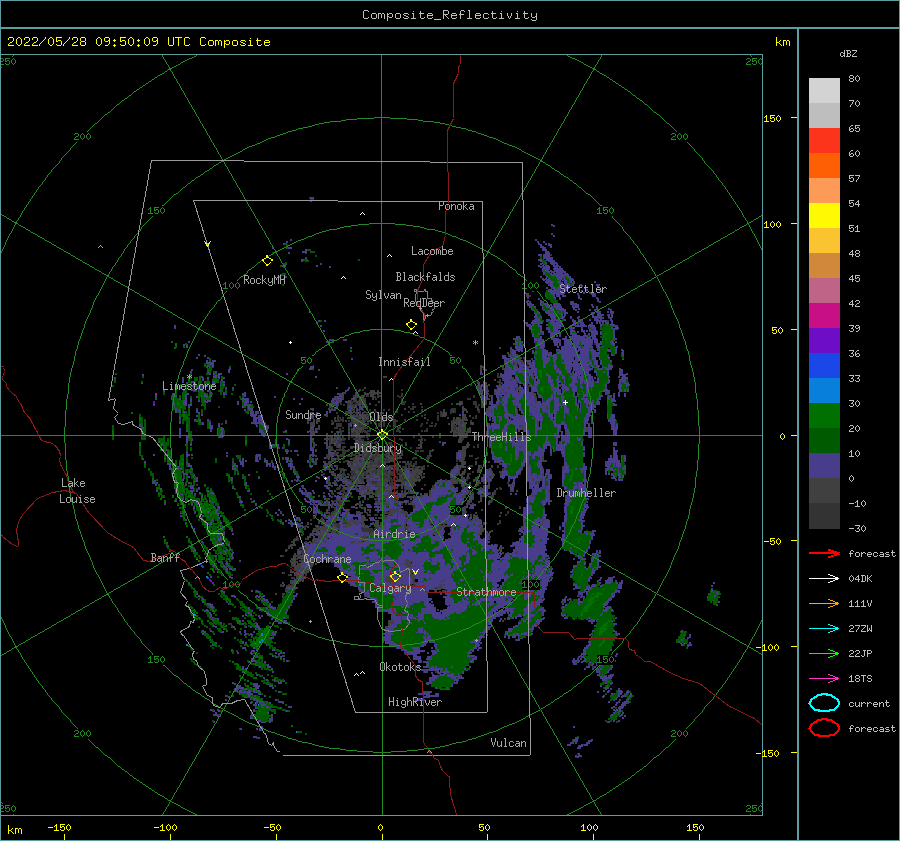Click the Lacombe city label
Screen dimensions: 900x841
point(432,251)
